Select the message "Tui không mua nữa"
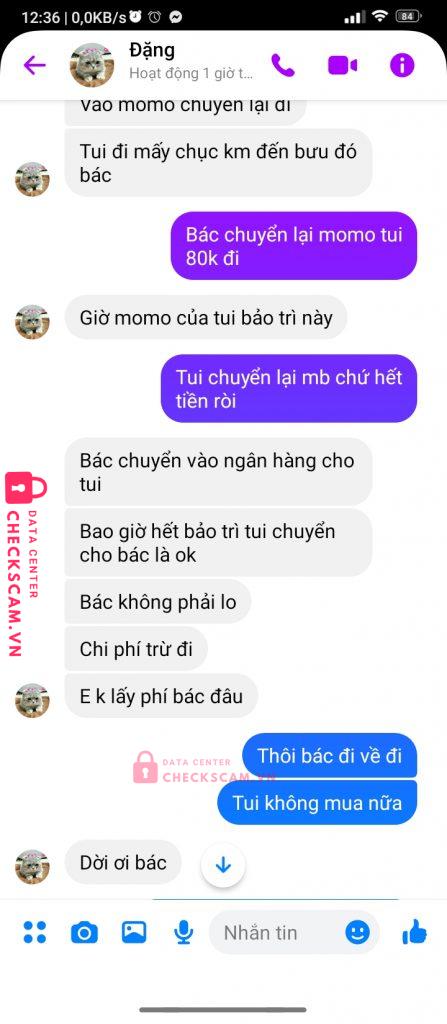Screen dimensions: 447x1024 coord(317,802)
